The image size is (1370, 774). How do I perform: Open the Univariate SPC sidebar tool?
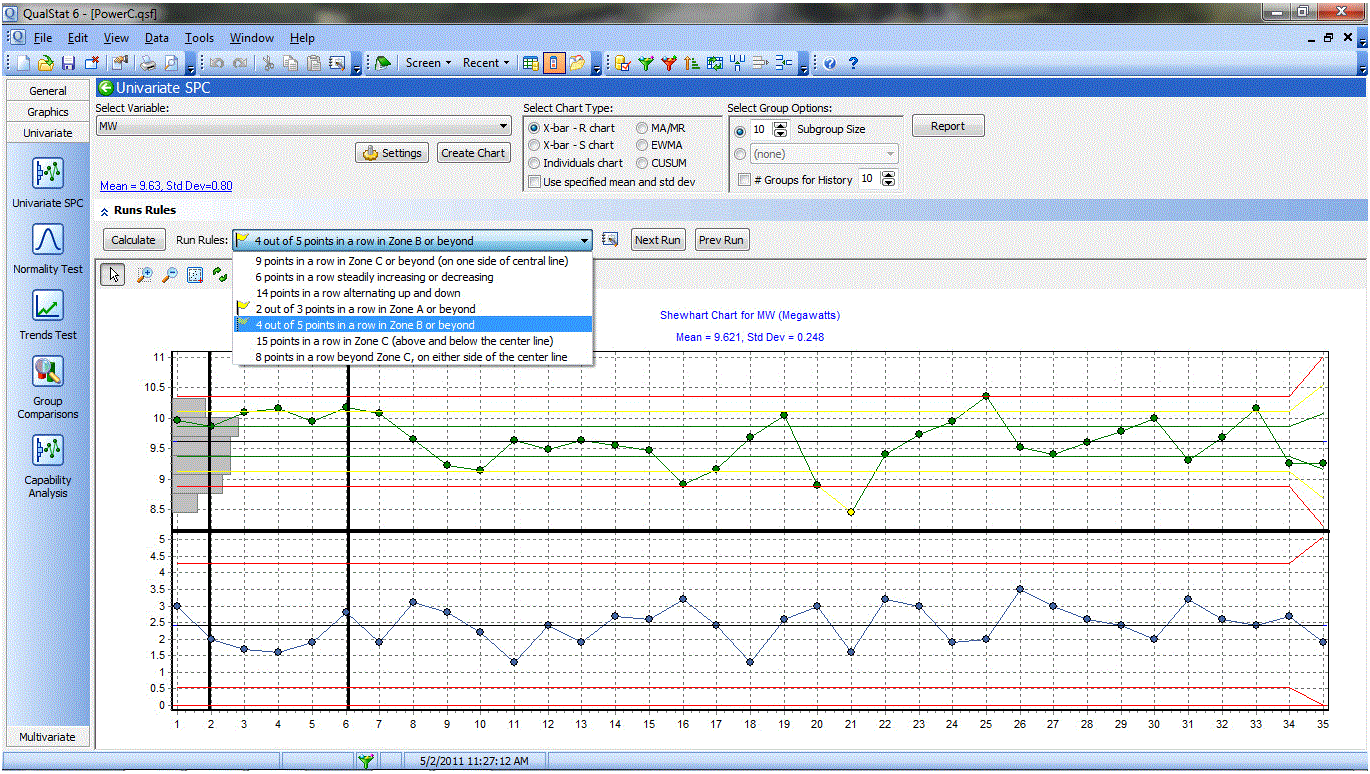[48, 183]
